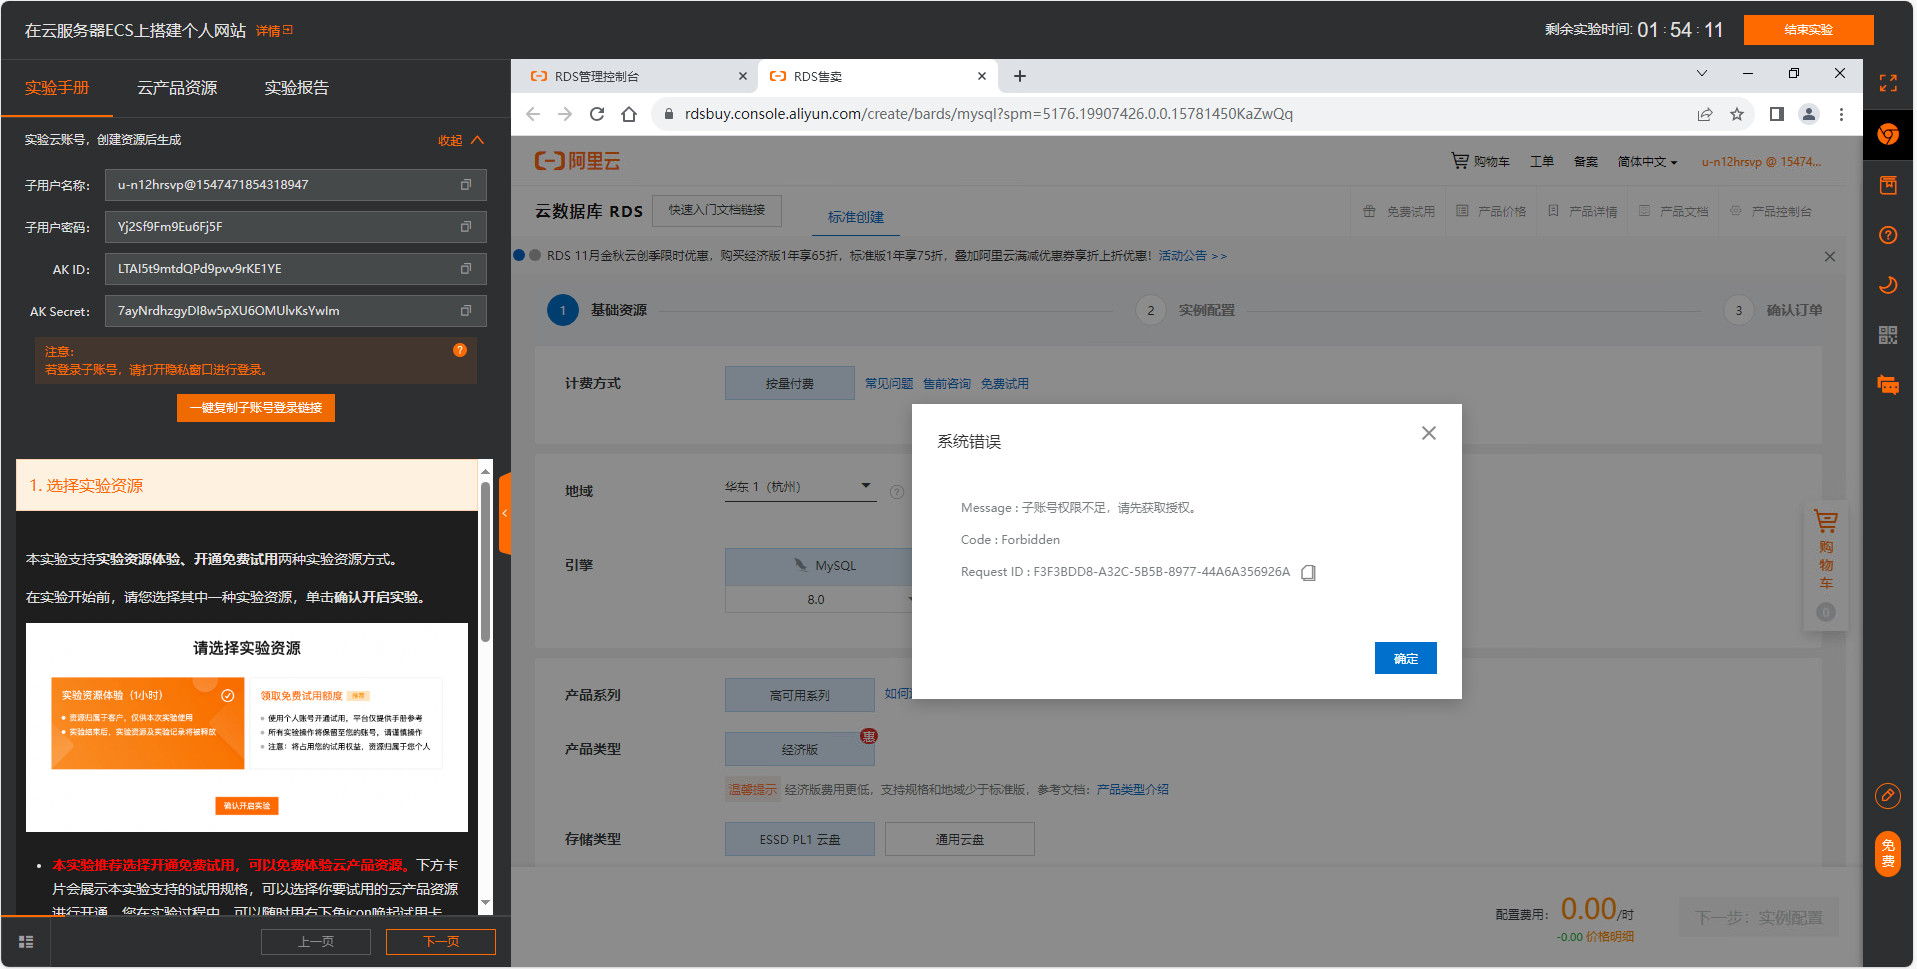Copy the Request ID in error dialog

(1308, 573)
